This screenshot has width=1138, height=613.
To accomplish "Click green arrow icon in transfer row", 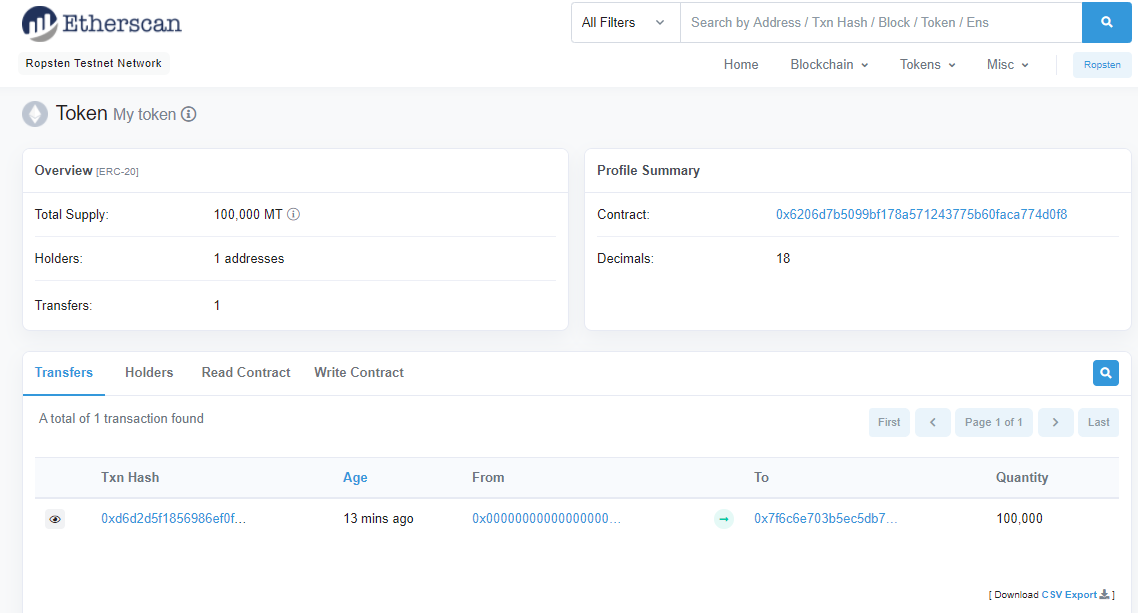I will [724, 519].
